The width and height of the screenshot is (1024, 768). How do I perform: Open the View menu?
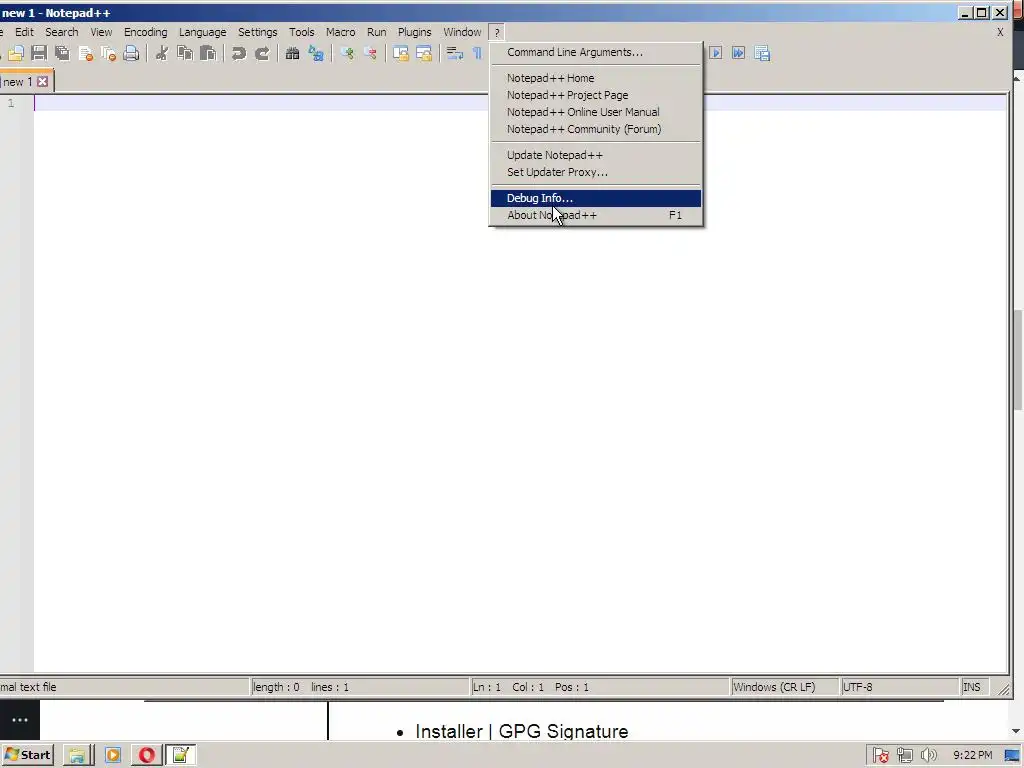101,32
